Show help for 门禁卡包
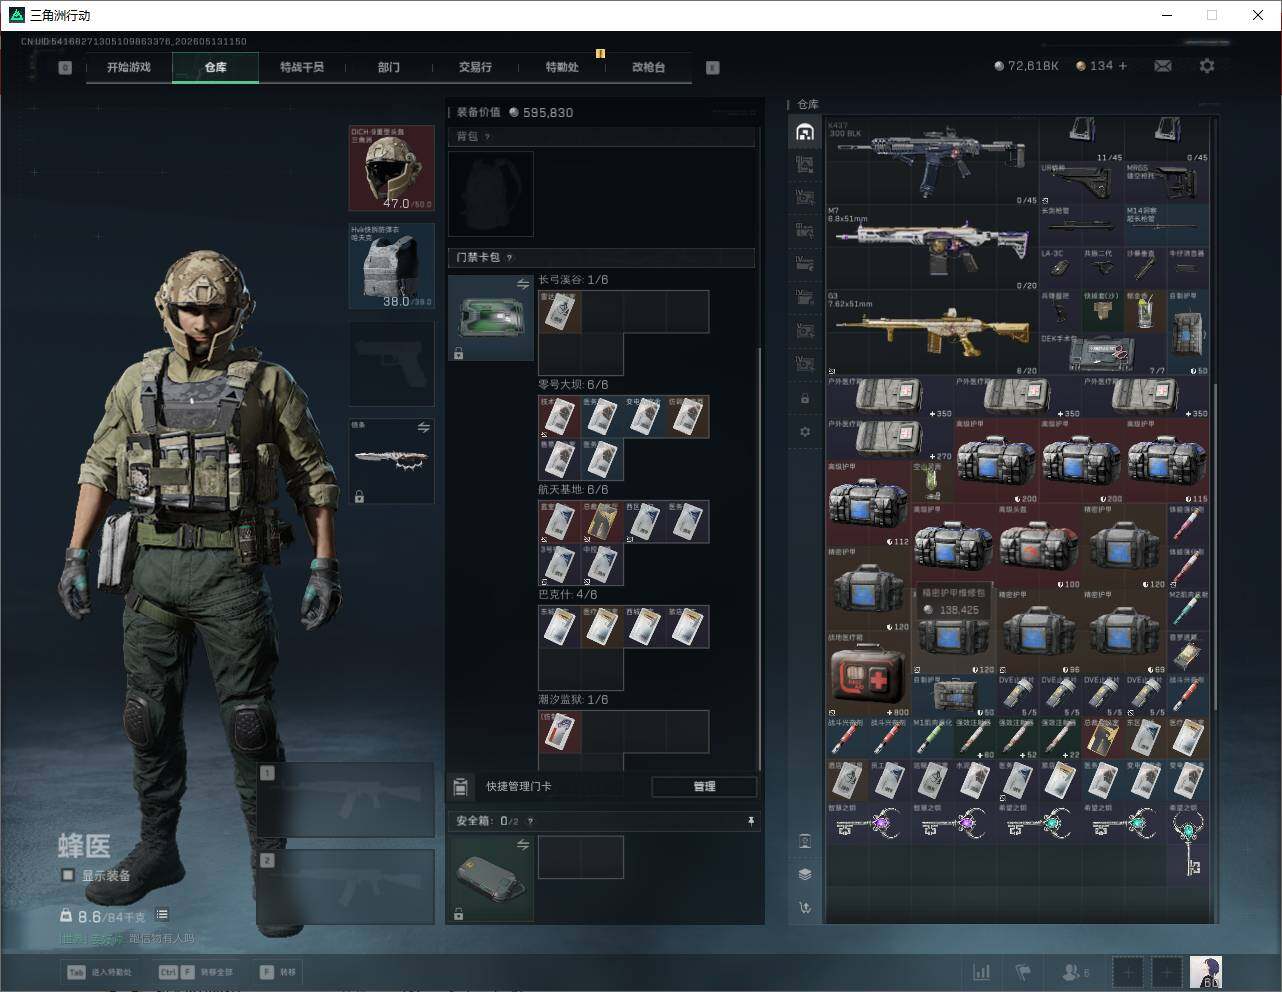 (510, 258)
